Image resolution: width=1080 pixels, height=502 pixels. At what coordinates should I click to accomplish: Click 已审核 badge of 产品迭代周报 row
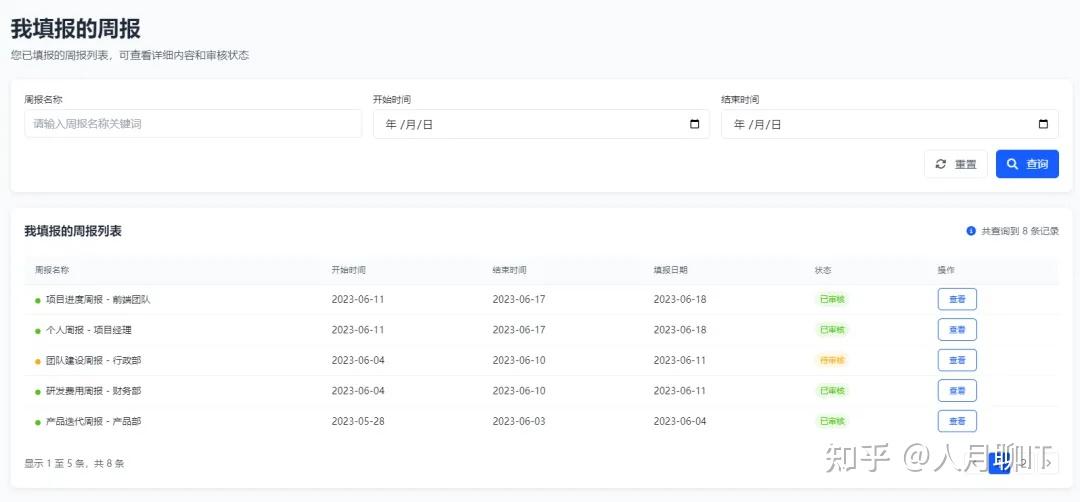(832, 421)
